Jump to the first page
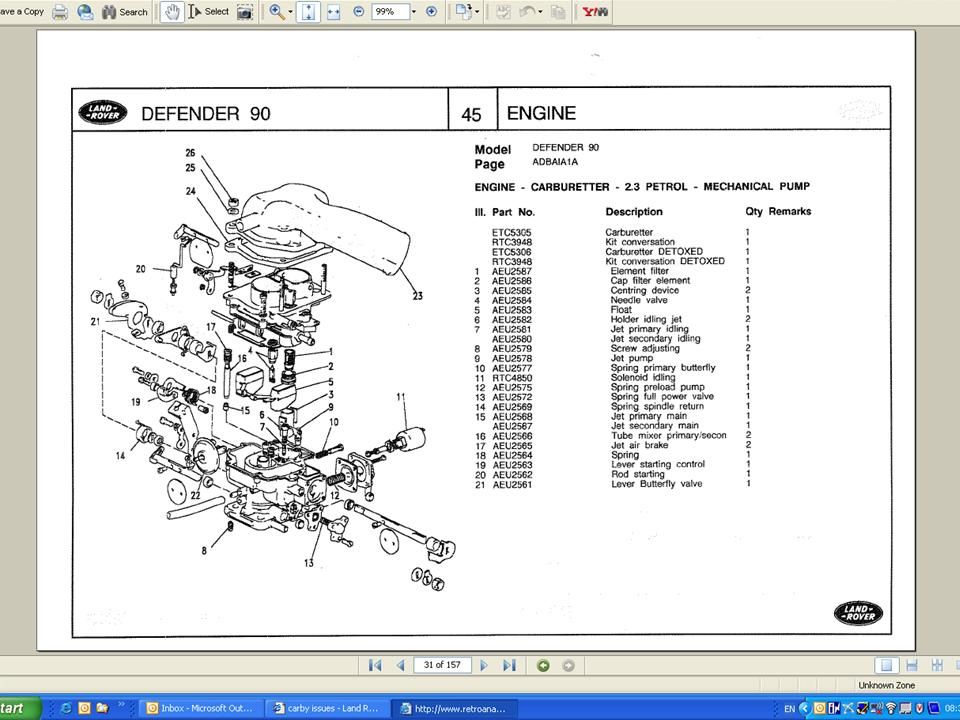This screenshot has width=960, height=720. coord(375,666)
